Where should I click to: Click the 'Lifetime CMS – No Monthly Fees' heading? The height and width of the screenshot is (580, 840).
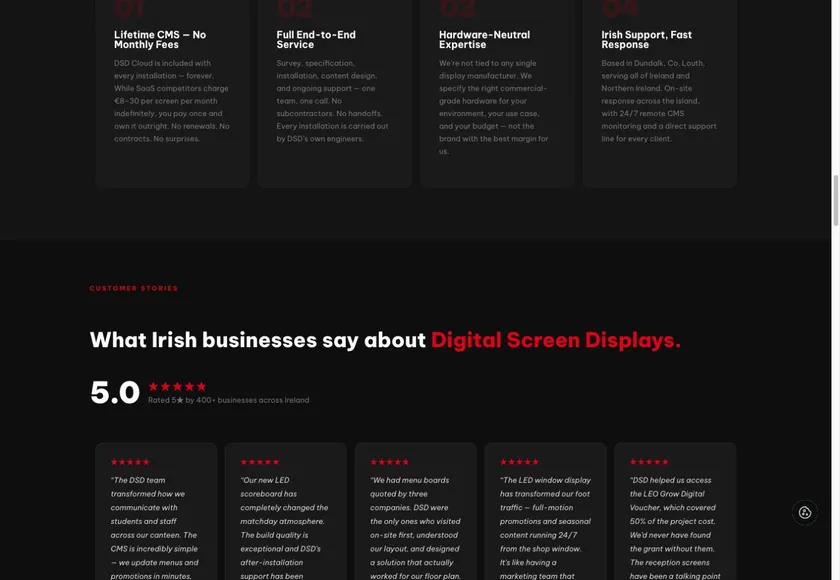(160, 40)
